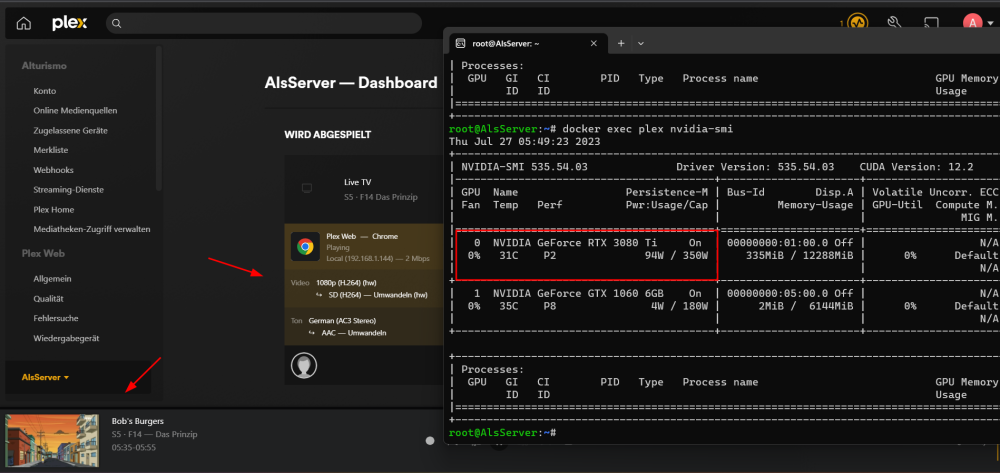Open Streaming-Dienste settings
The image size is (1000, 473).
(x=68, y=190)
